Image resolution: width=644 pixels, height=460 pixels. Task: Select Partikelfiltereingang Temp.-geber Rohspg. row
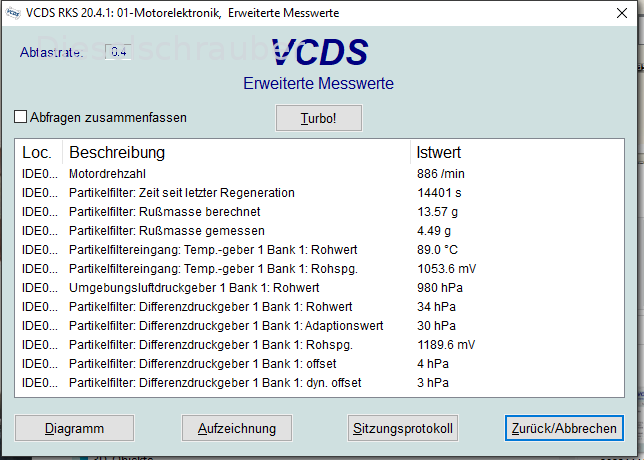[x=320, y=269]
